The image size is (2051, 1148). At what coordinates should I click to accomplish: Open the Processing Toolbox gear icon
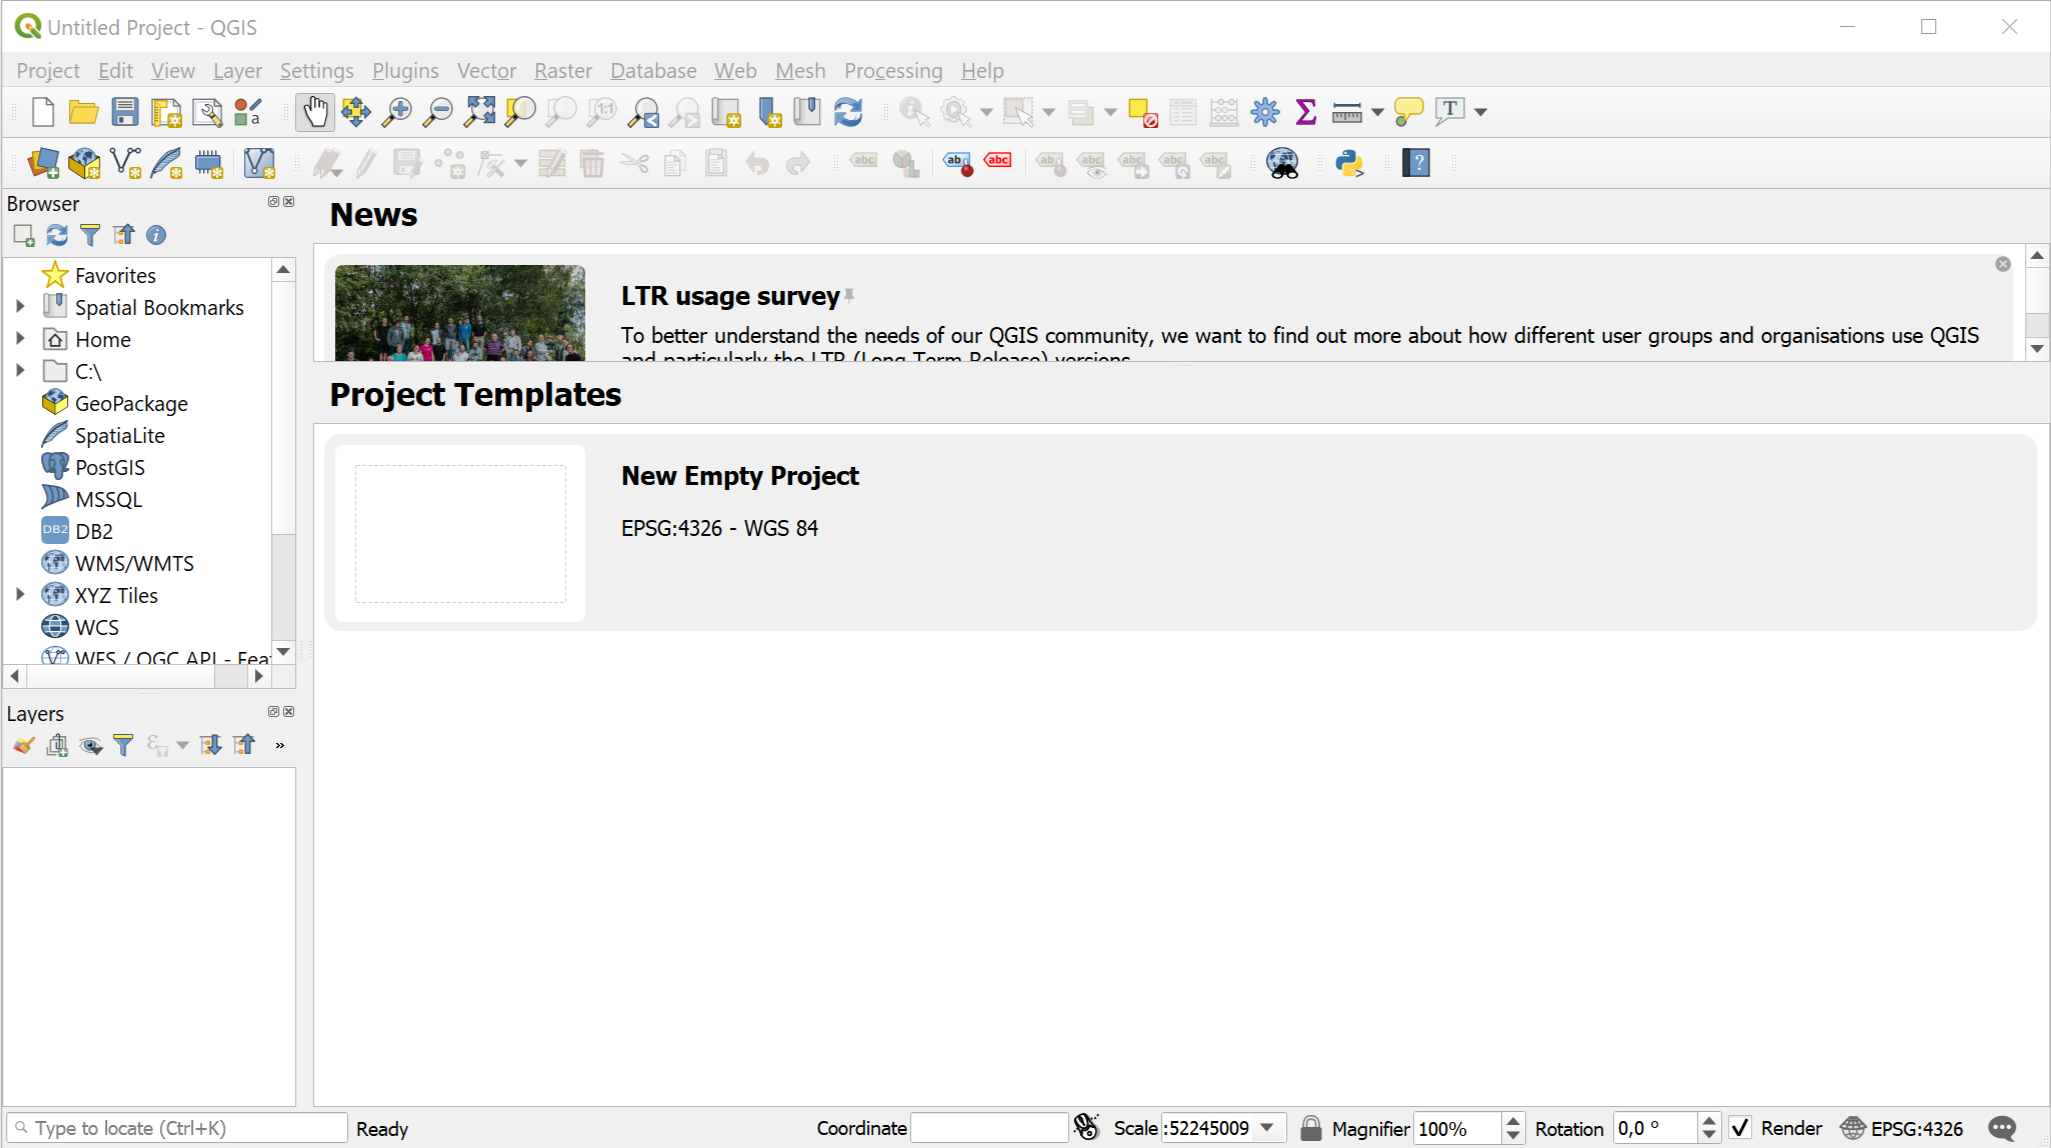point(1264,112)
